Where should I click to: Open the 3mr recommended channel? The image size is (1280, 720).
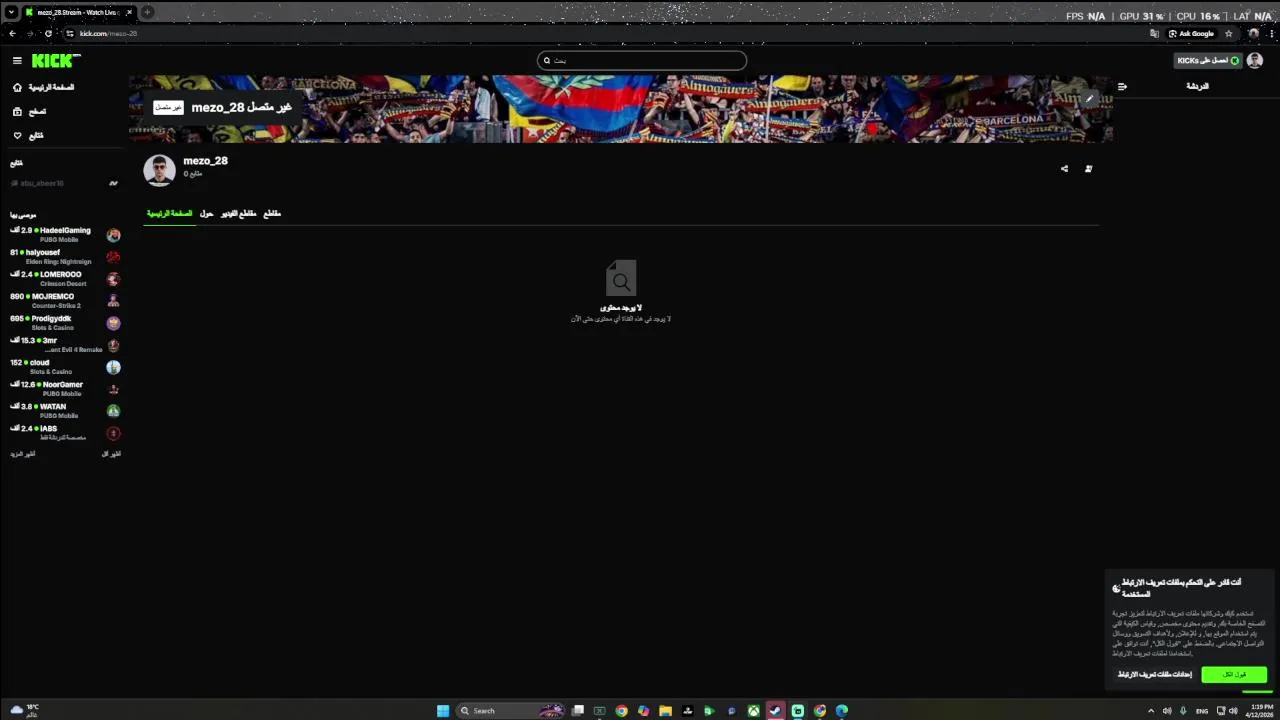pos(65,345)
